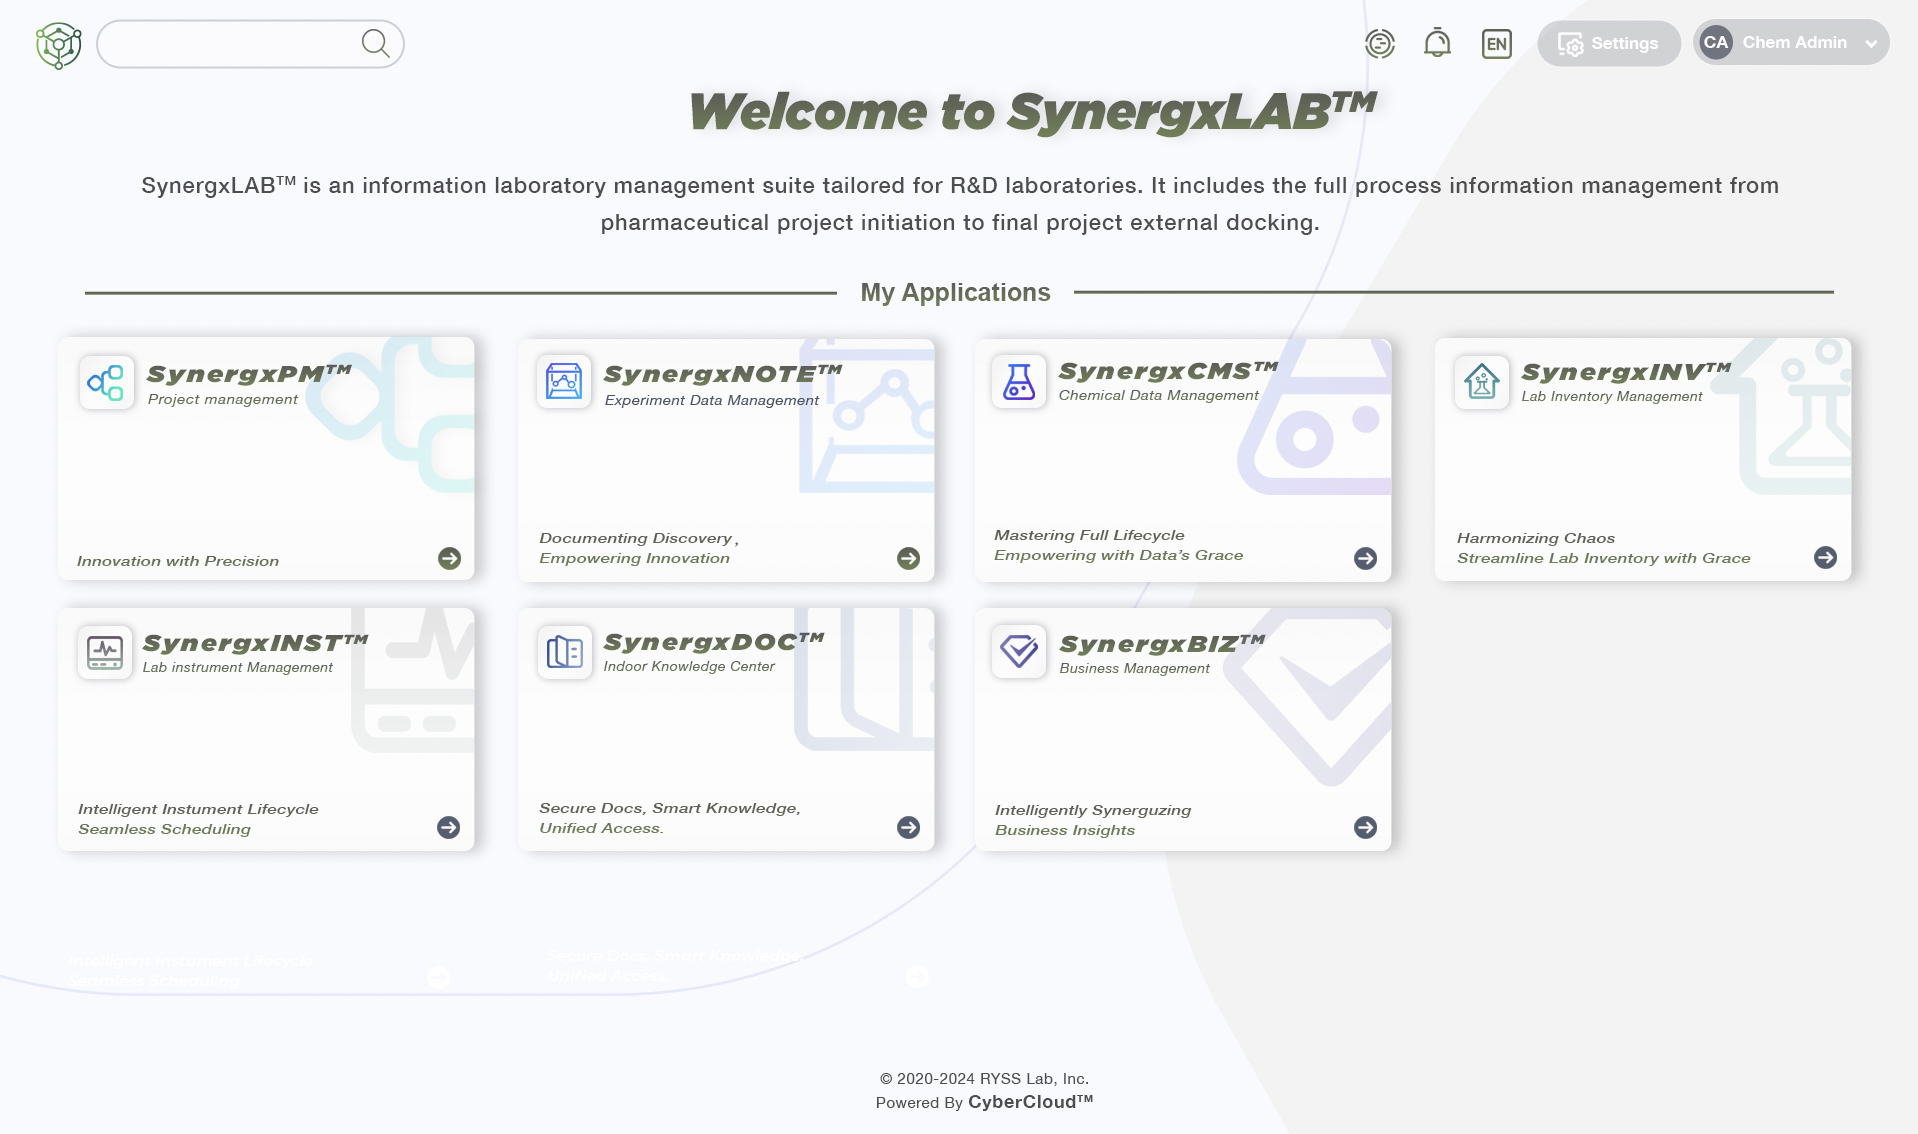Viewport: 1918px width, 1134px height.
Task: Click 'Innovation with Precision' tagline
Action: point(178,561)
